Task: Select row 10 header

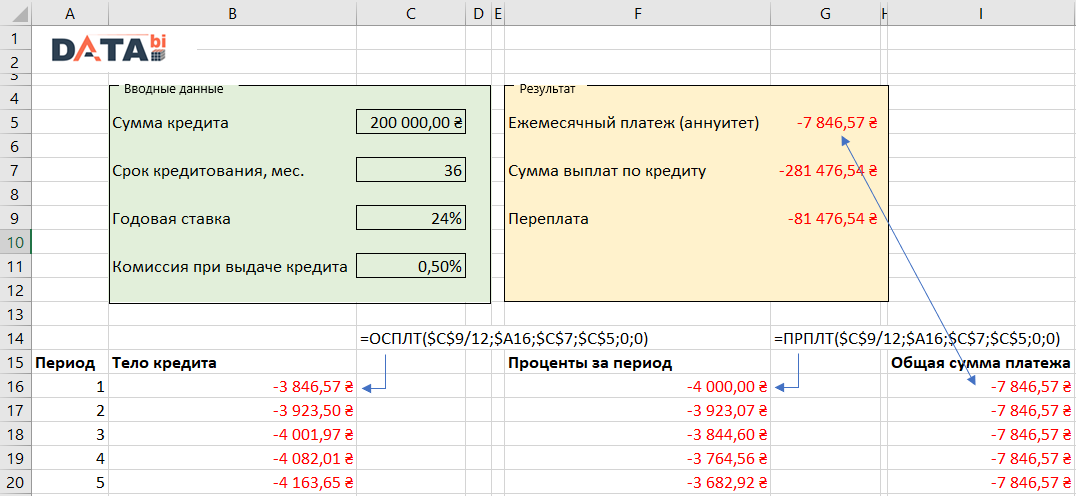Action: click(x=15, y=242)
